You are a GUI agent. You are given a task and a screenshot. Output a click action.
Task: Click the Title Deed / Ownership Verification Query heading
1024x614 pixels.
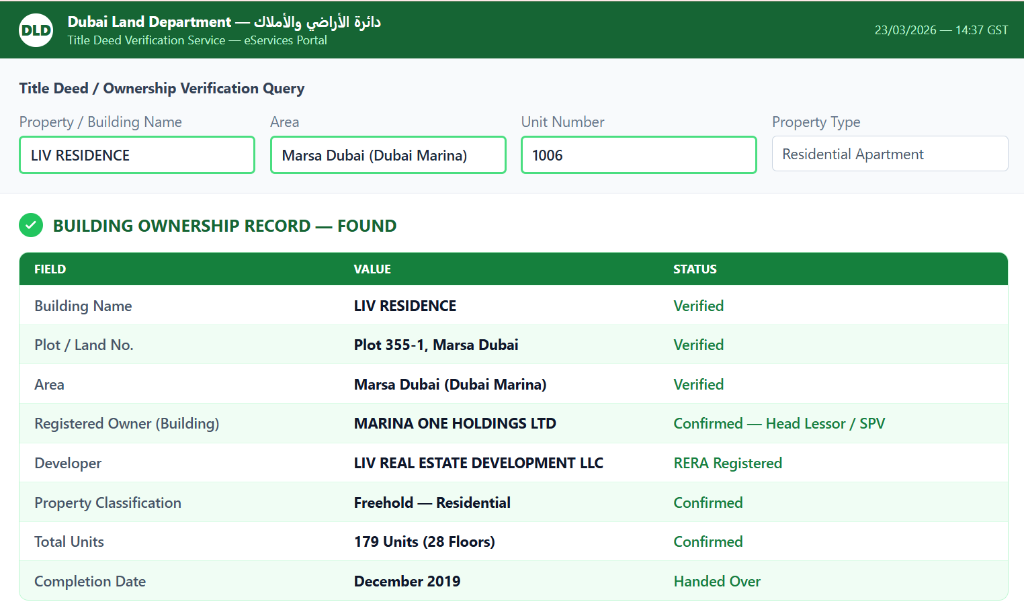(161, 88)
